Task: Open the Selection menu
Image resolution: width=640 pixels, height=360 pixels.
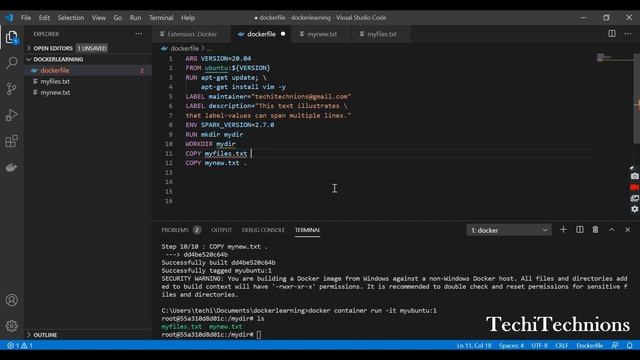Action: tap(71, 18)
